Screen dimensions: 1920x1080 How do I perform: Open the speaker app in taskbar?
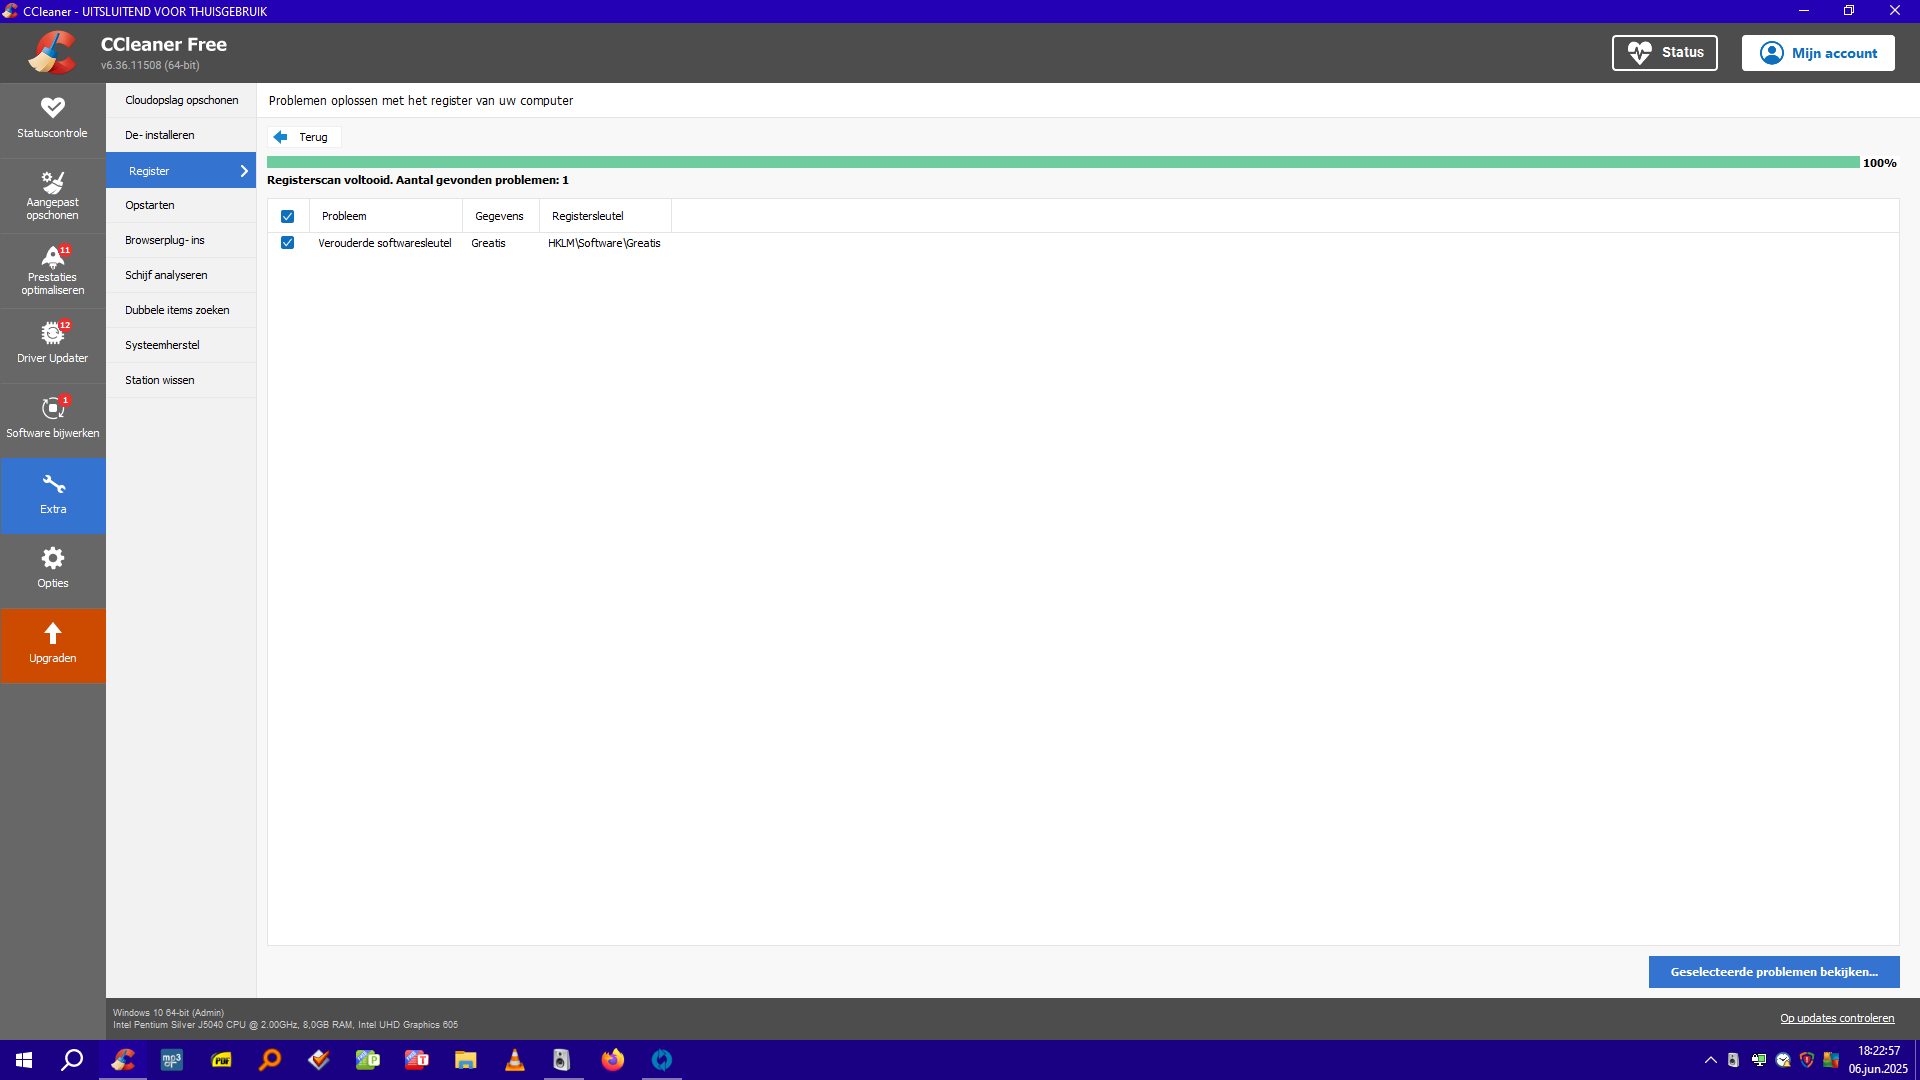(x=564, y=1060)
